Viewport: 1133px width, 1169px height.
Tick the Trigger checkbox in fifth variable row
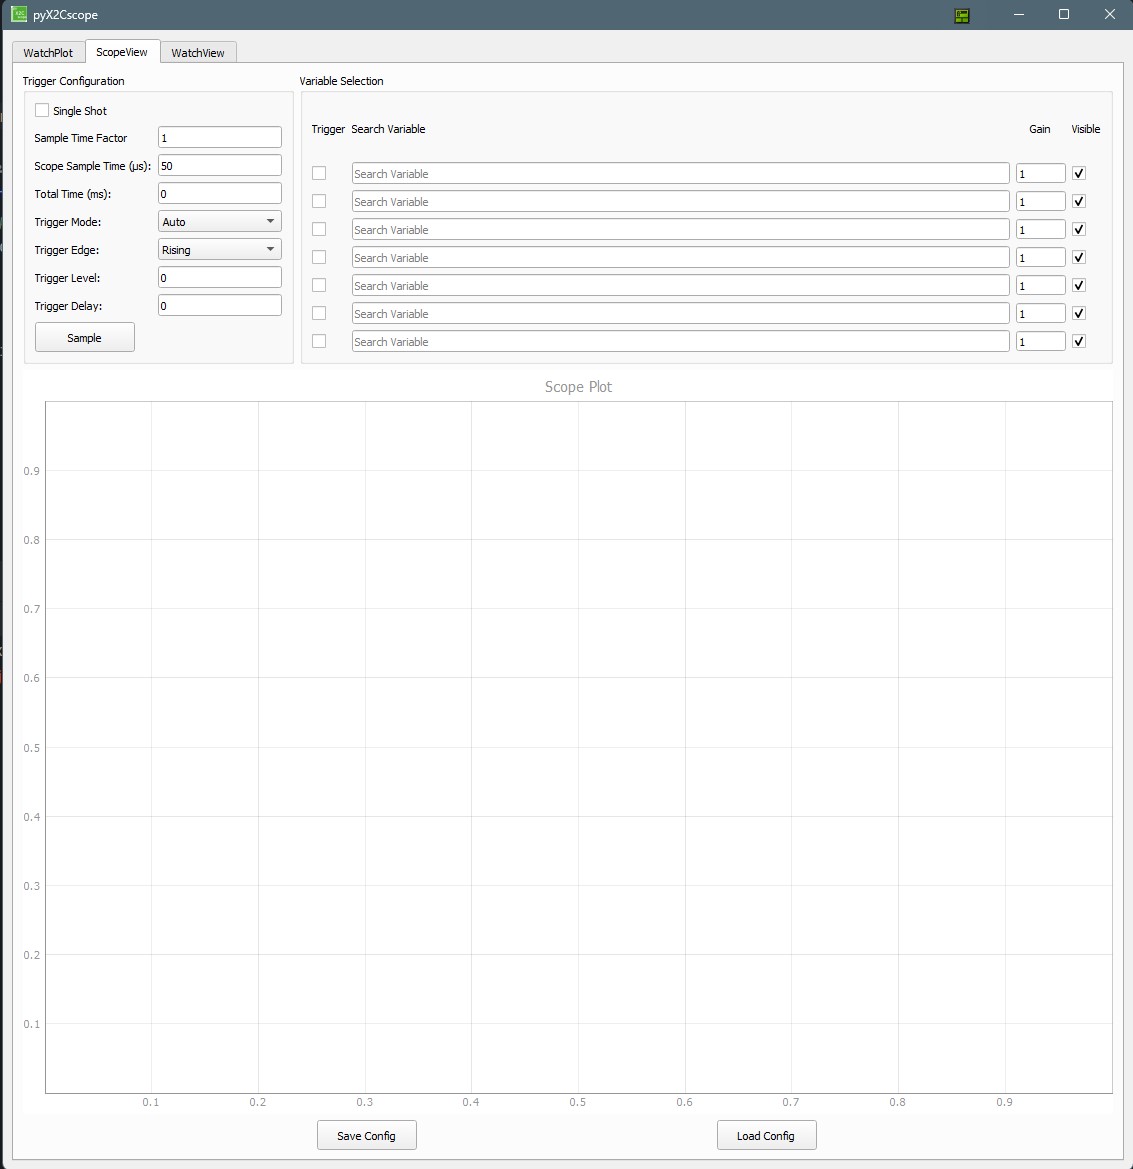pyautogui.click(x=319, y=285)
